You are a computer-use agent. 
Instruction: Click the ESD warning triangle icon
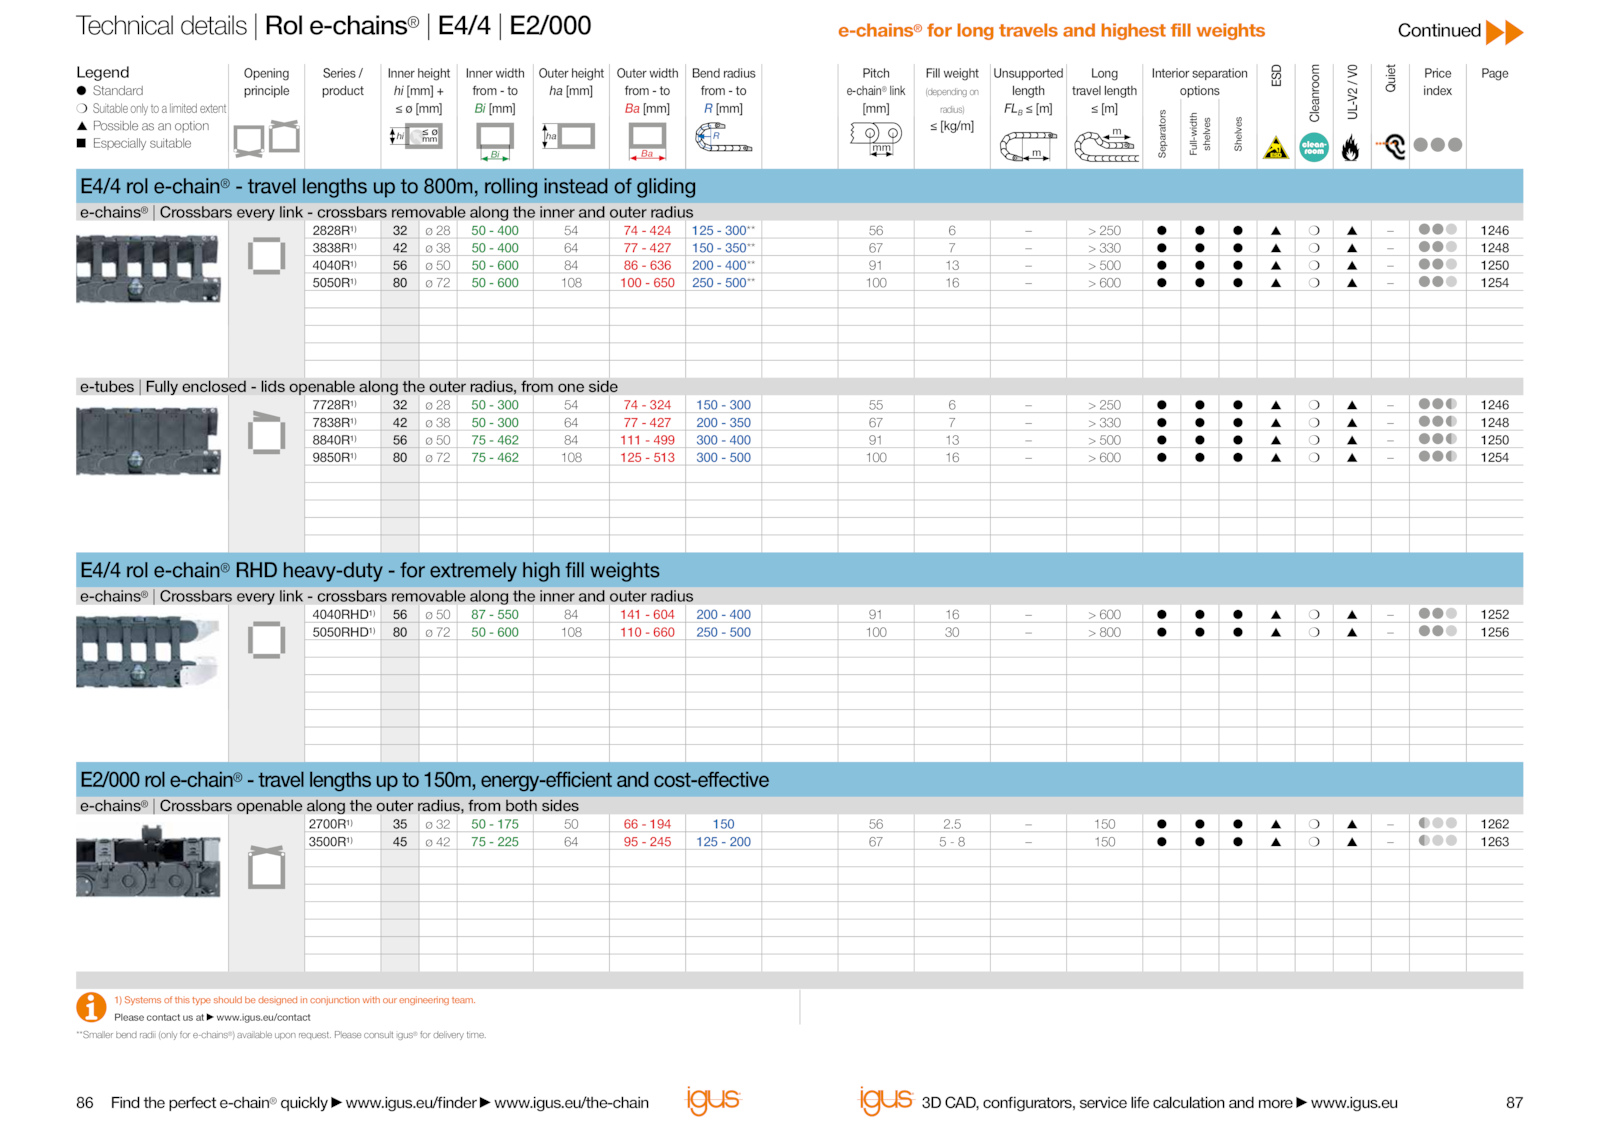(1275, 148)
